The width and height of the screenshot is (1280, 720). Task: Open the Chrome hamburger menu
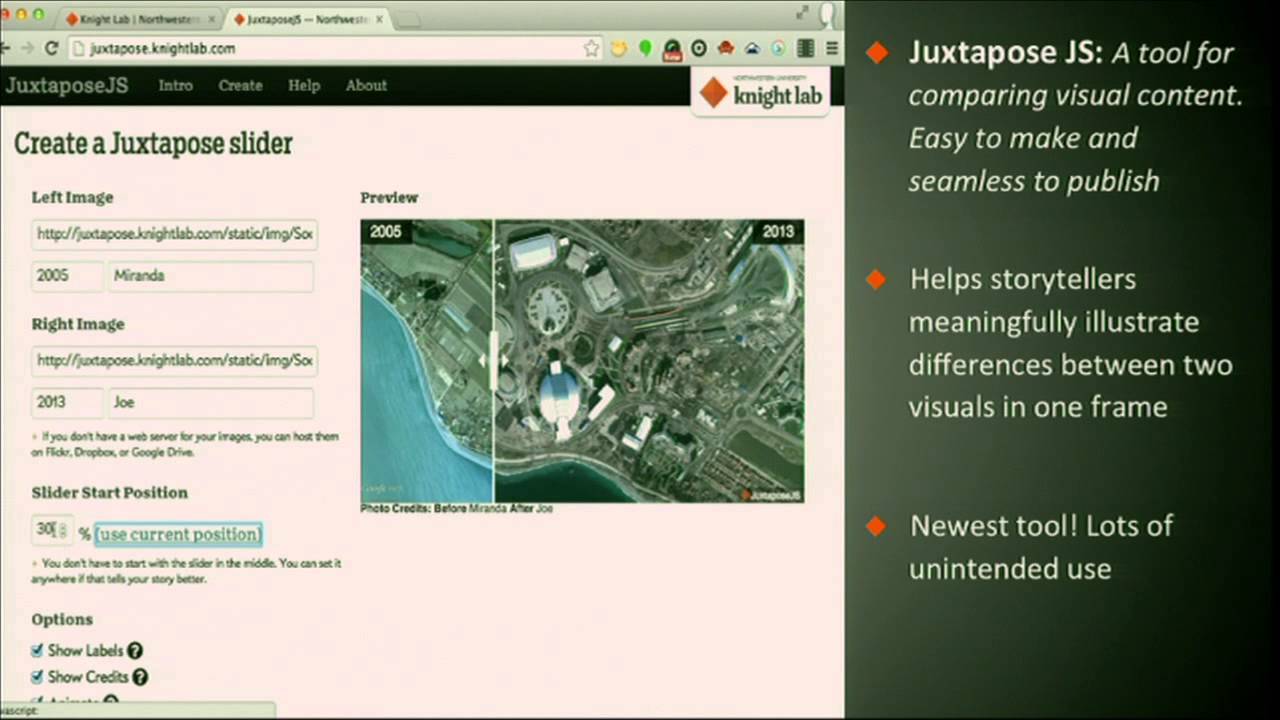point(832,48)
